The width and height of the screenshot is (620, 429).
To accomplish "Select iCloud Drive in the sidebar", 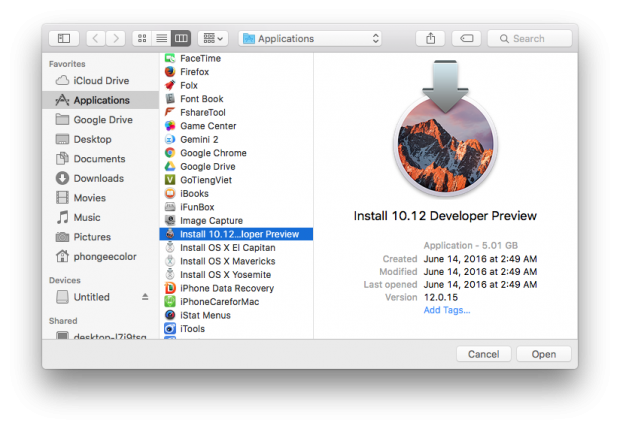I will [98, 81].
